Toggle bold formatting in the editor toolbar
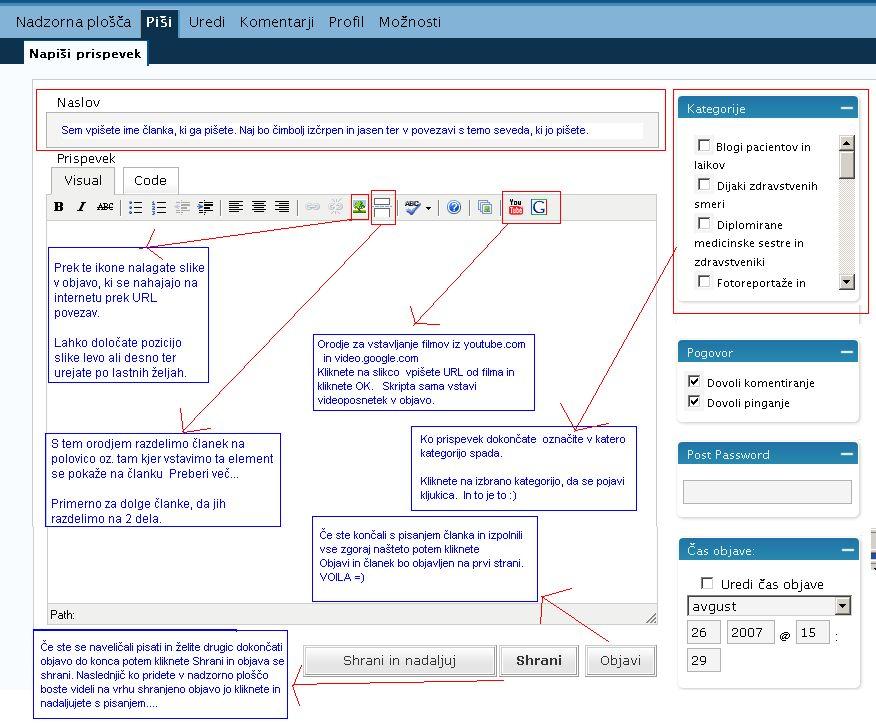This screenshot has width=876, height=724. click(x=59, y=207)
